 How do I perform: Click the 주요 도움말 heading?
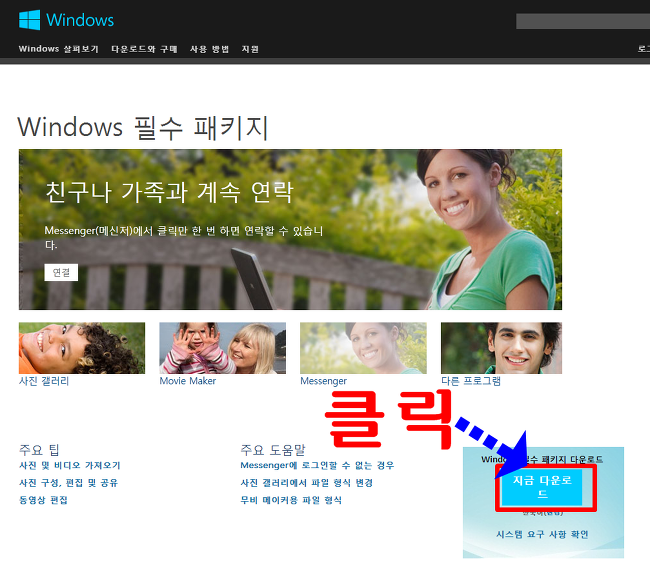pos(273,450)
